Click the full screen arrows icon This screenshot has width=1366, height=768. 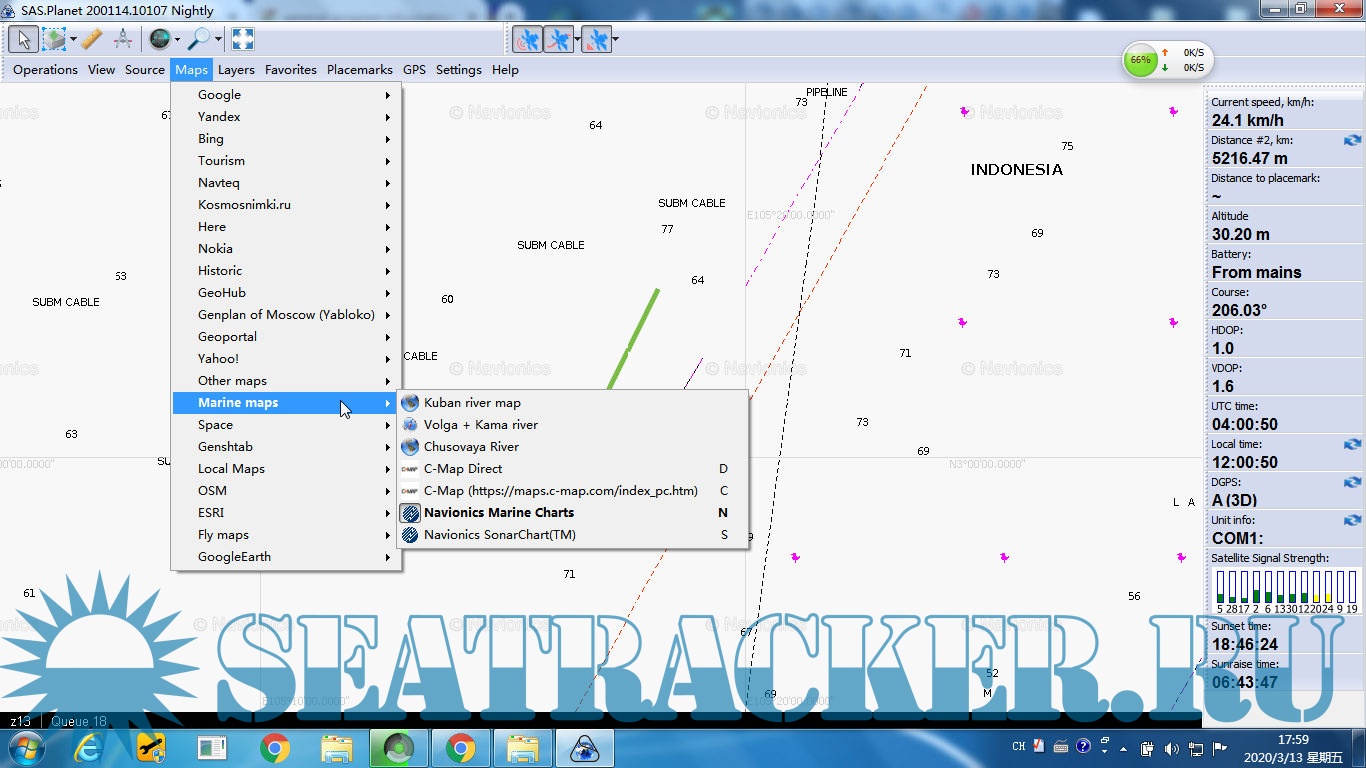(x=242, y=40)
